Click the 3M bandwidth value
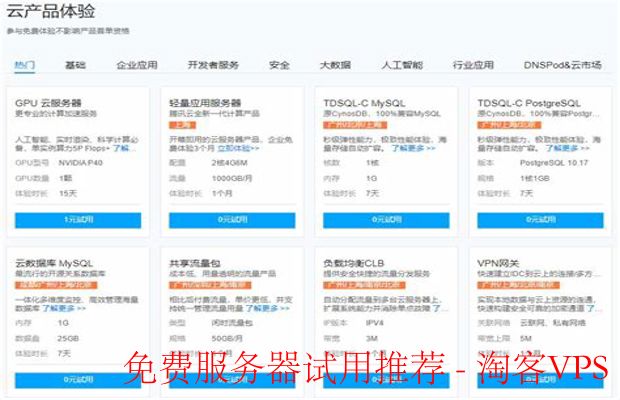 point(372,338)
